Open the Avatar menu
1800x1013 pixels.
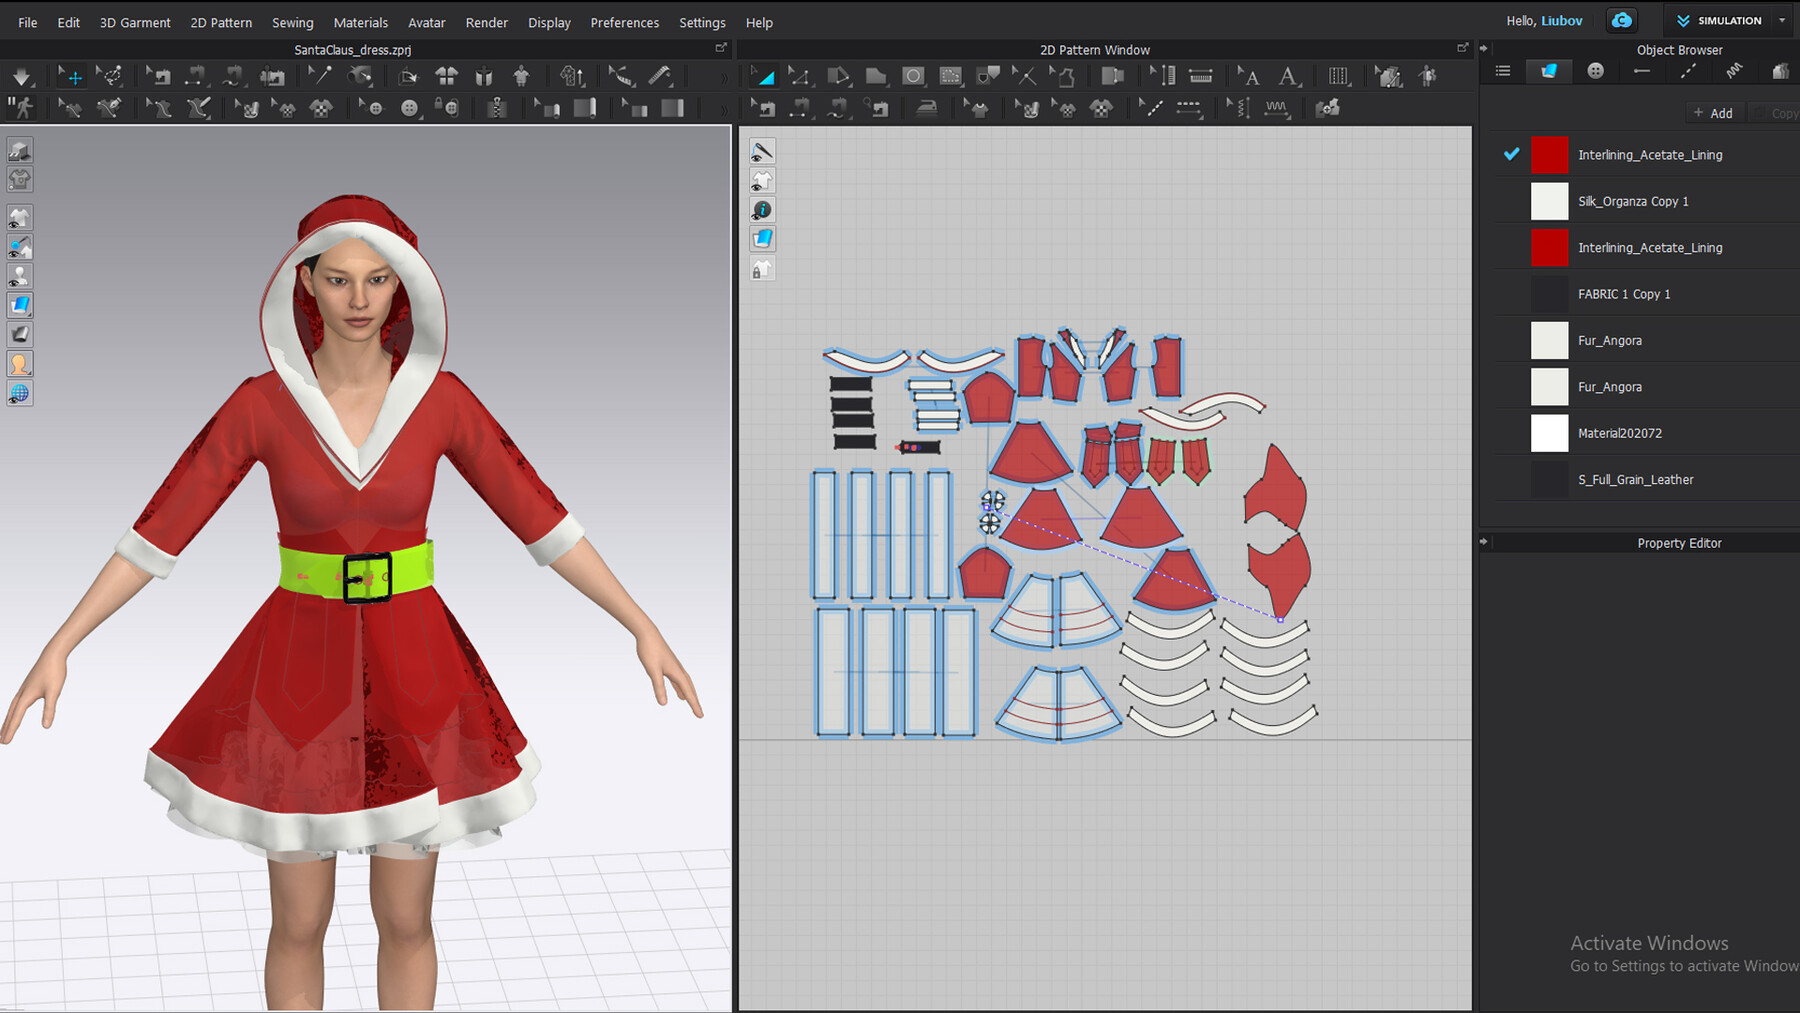[x=426, y=22]
